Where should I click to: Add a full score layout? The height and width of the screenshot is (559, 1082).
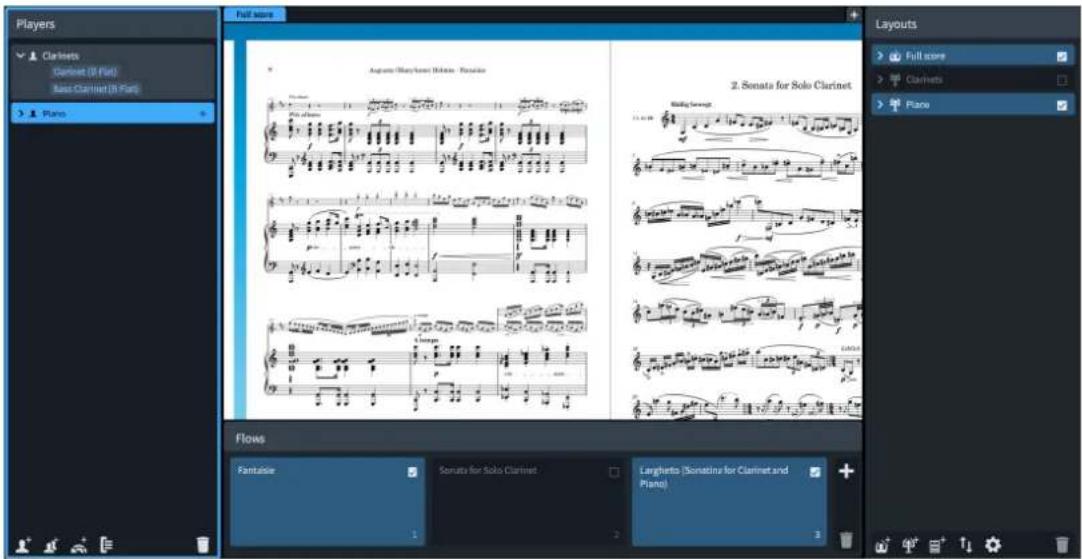tap(883, 544)
